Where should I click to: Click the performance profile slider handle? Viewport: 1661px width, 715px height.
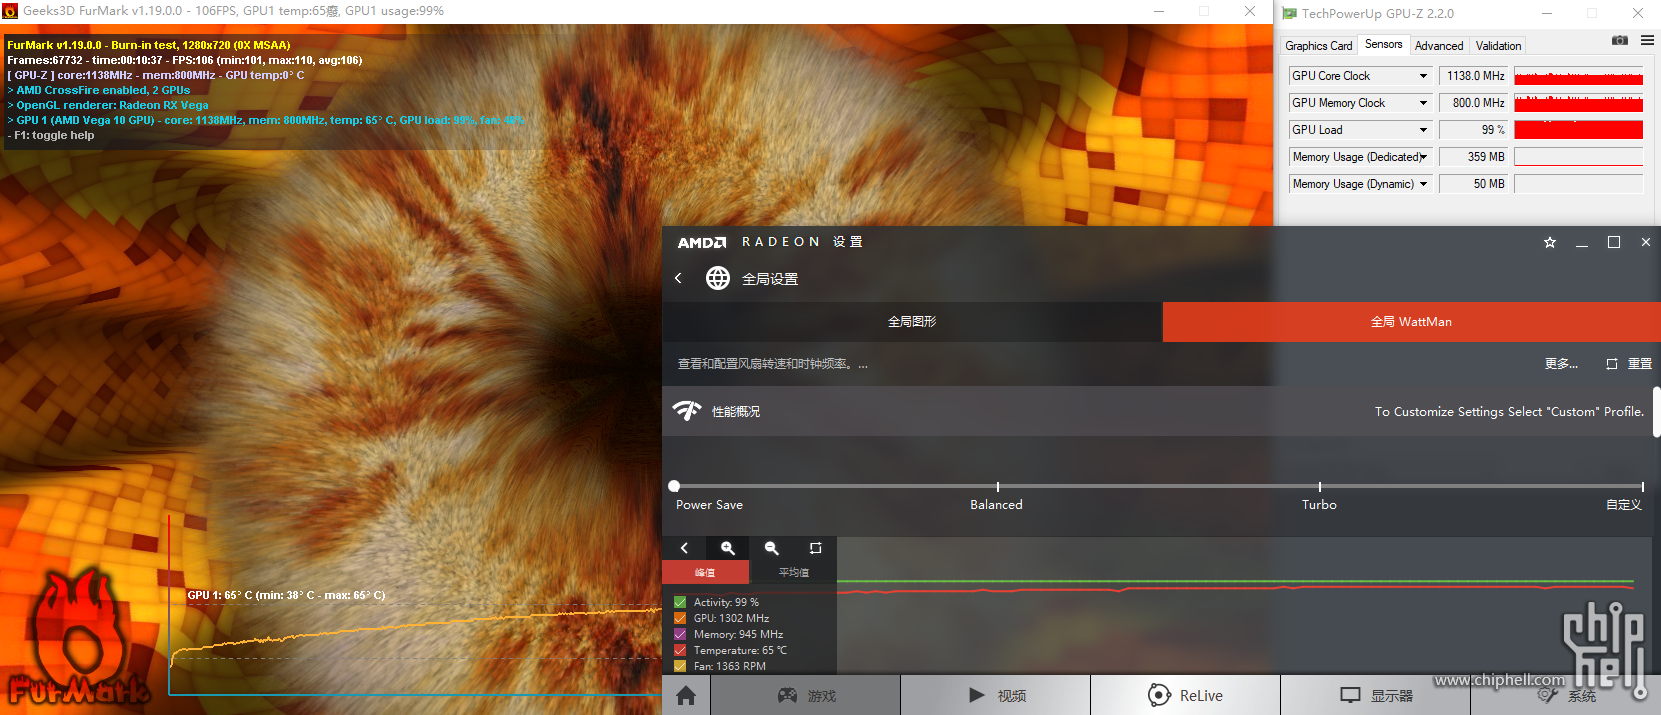coord(674,486)
